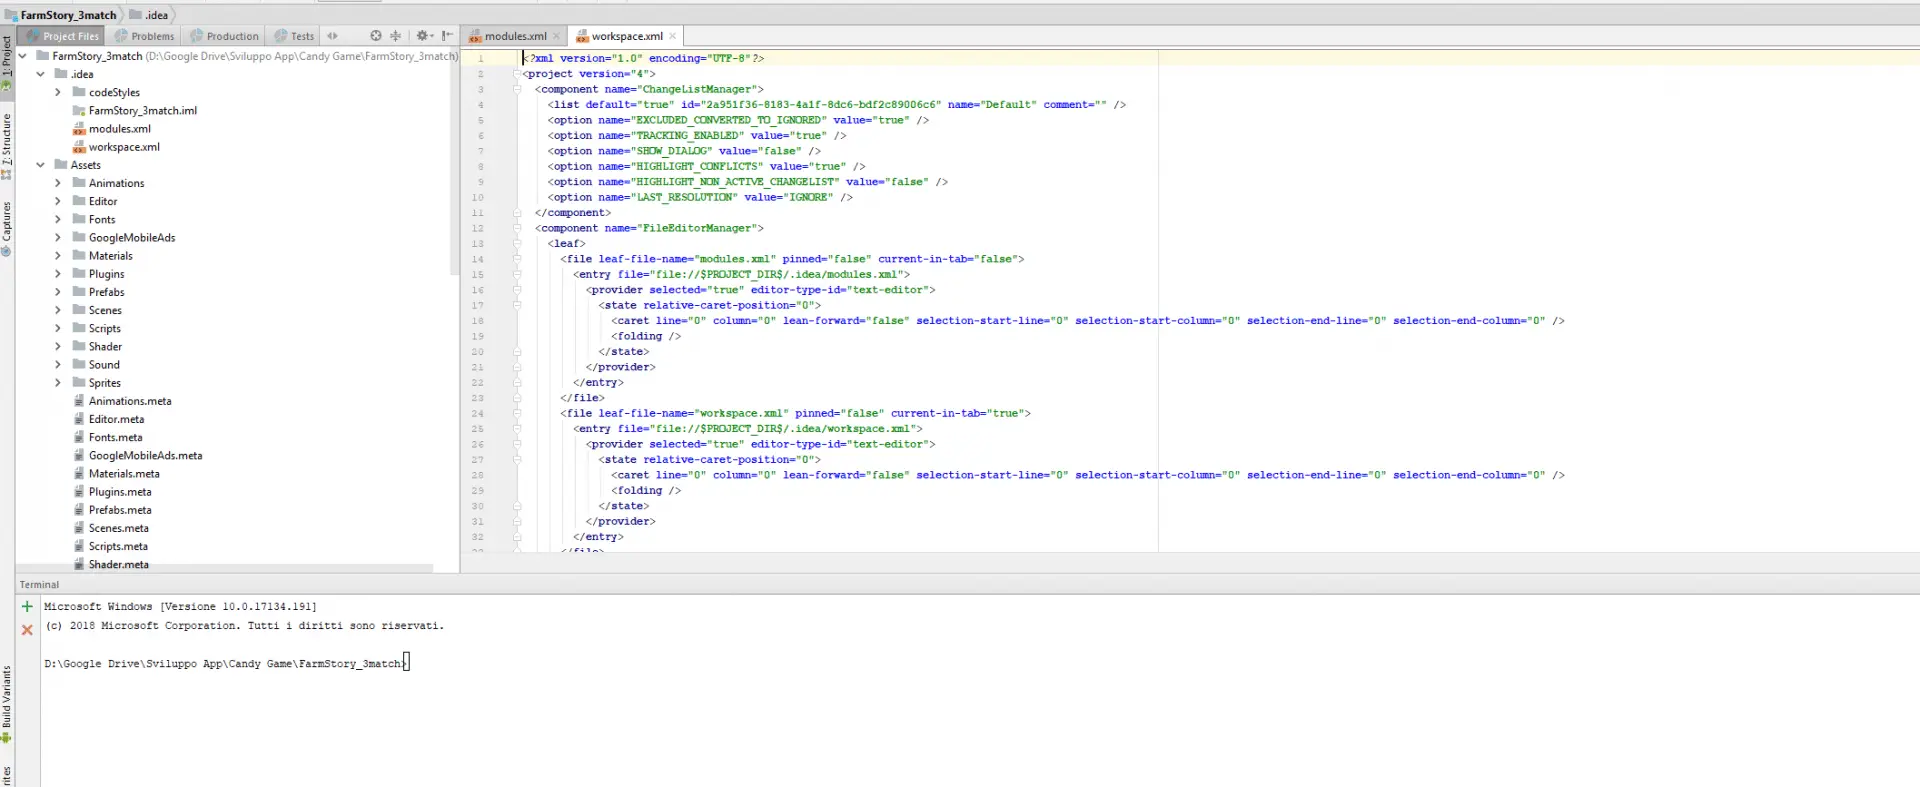
Task: Collapse the FileEditorManager fold marker on line 12
Action: coord(517,228)
